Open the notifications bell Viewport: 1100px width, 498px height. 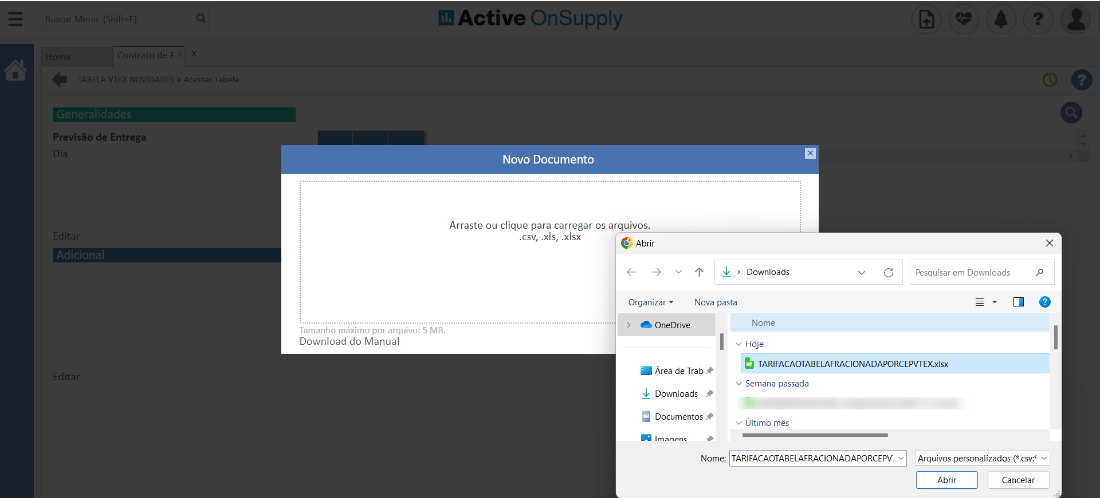tap(1001, 20)
